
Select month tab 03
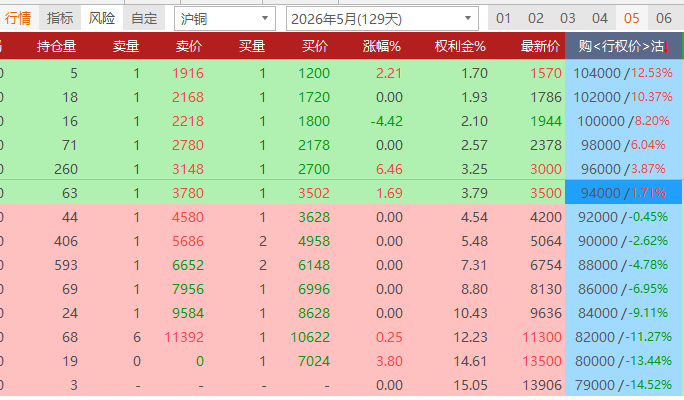coord(568,18)
